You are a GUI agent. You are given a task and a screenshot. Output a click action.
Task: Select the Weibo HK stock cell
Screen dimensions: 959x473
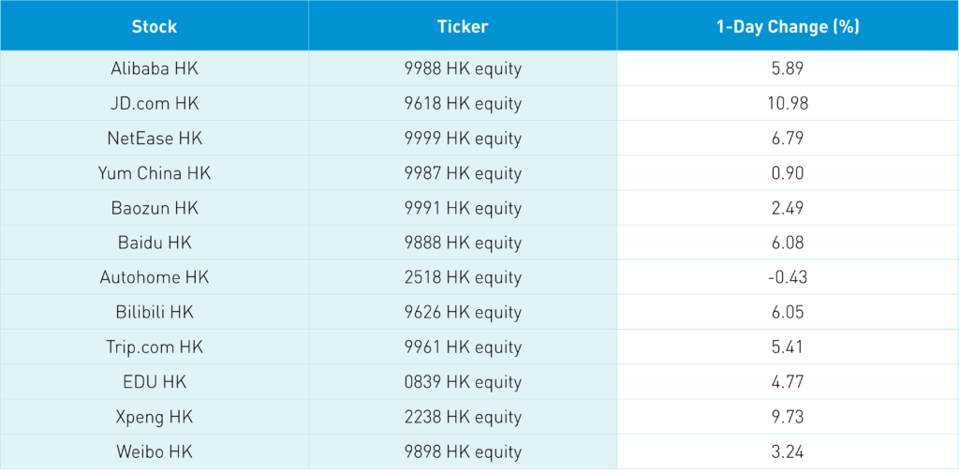tap(154, 451)
